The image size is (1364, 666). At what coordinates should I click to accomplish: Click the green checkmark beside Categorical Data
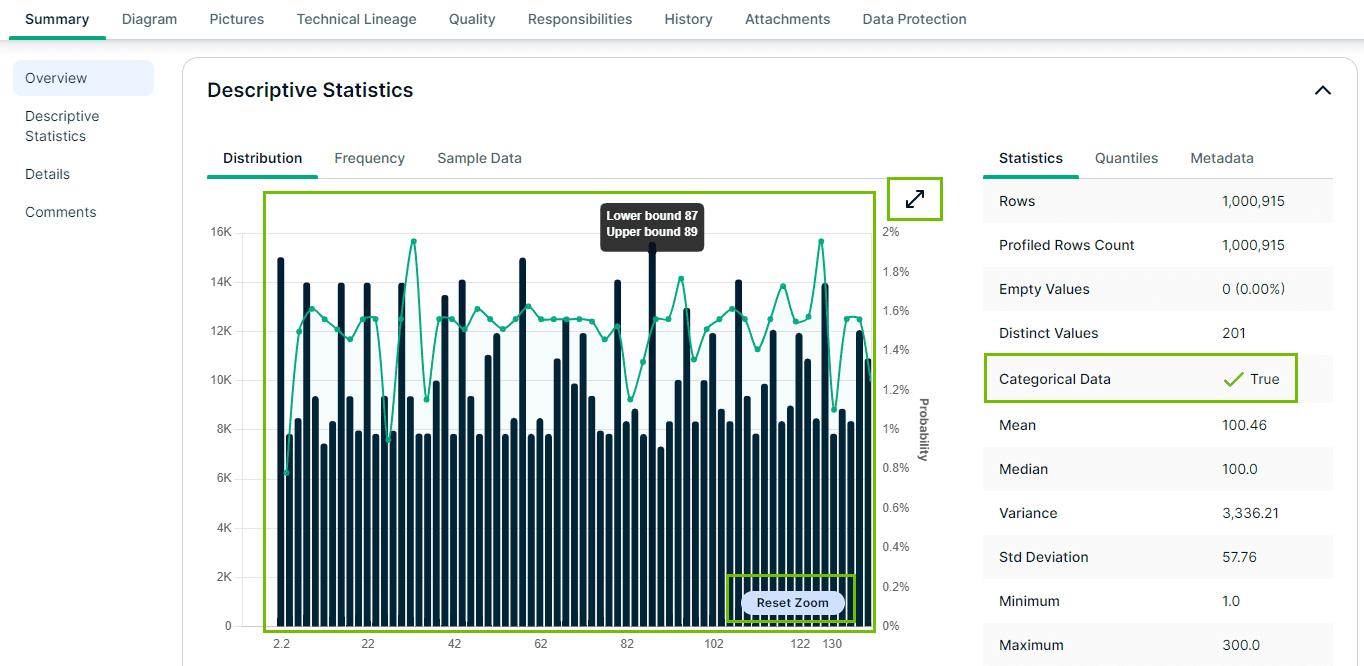point(1233,378)
